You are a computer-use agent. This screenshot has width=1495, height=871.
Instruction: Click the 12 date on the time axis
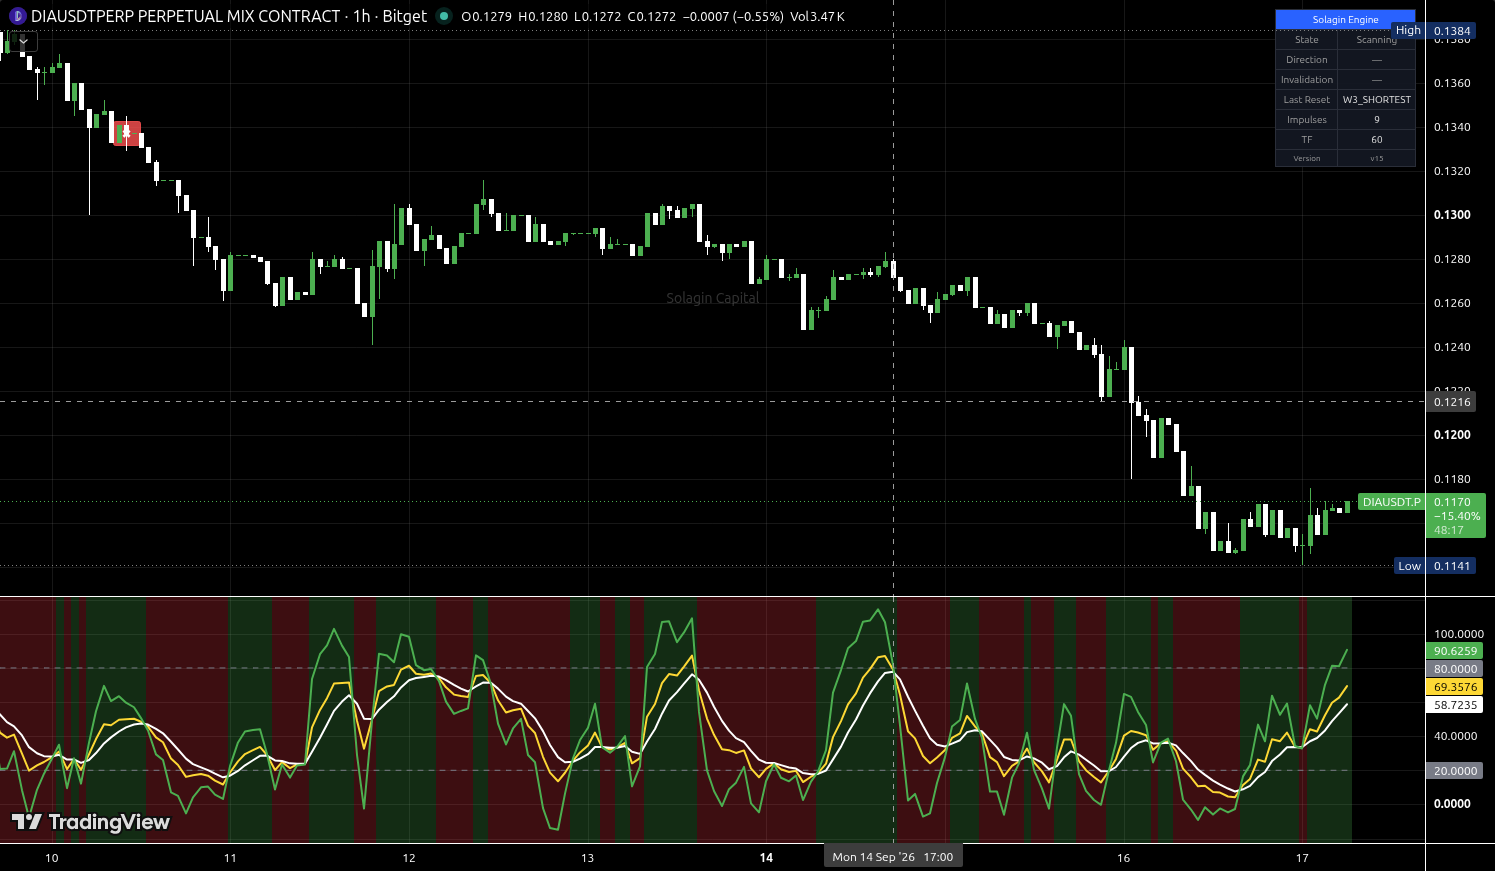tap(409, 858)
